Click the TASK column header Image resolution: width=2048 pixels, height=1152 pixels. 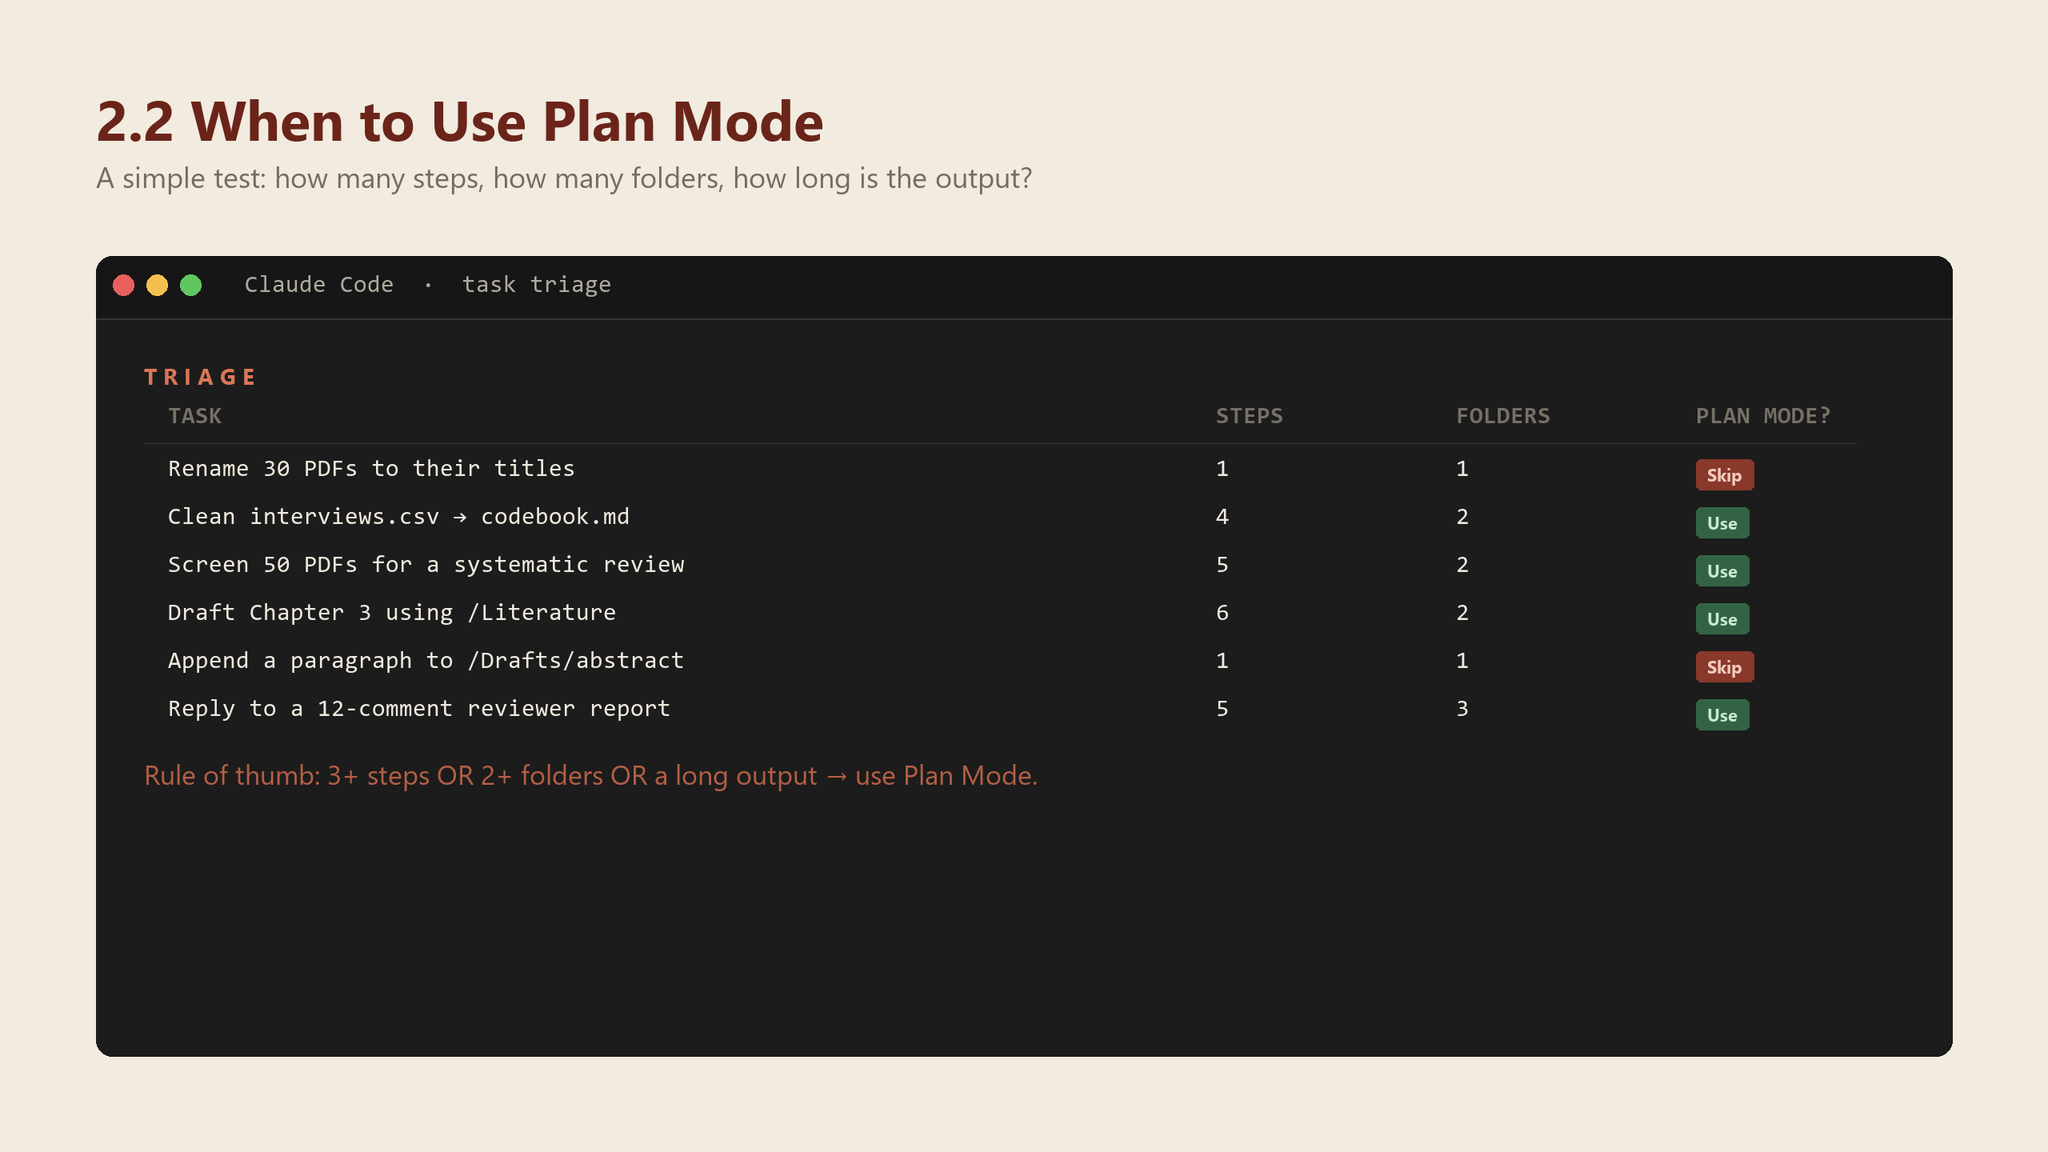point(195,416)
